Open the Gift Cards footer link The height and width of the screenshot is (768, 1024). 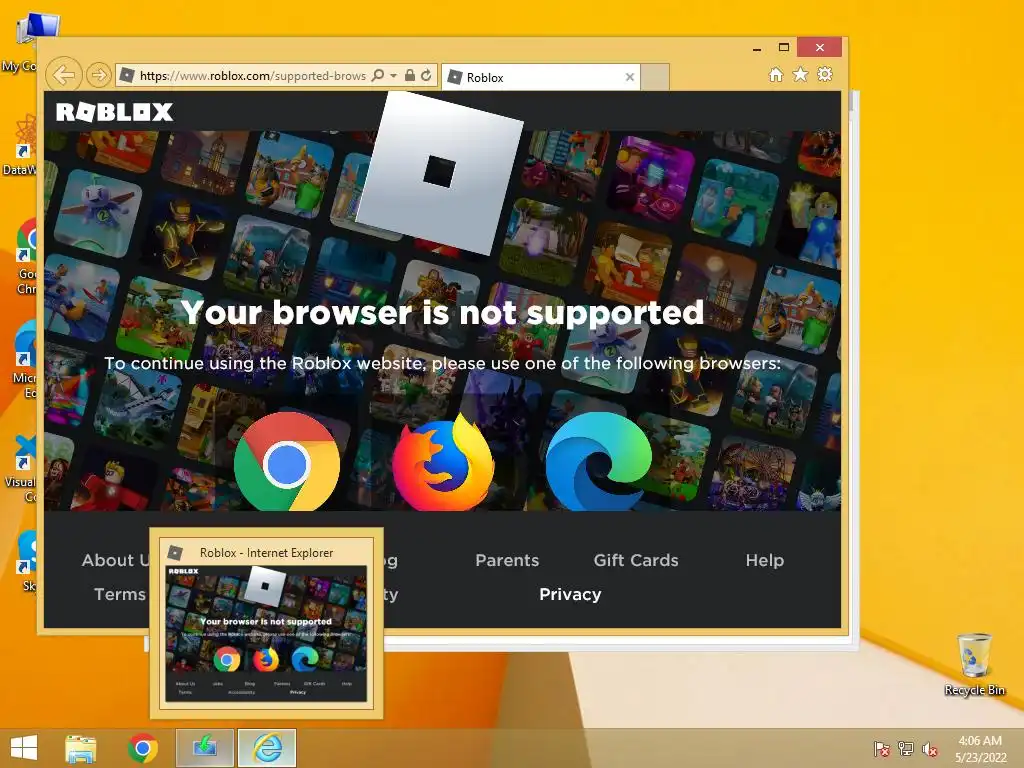click(x=636, y=560)
